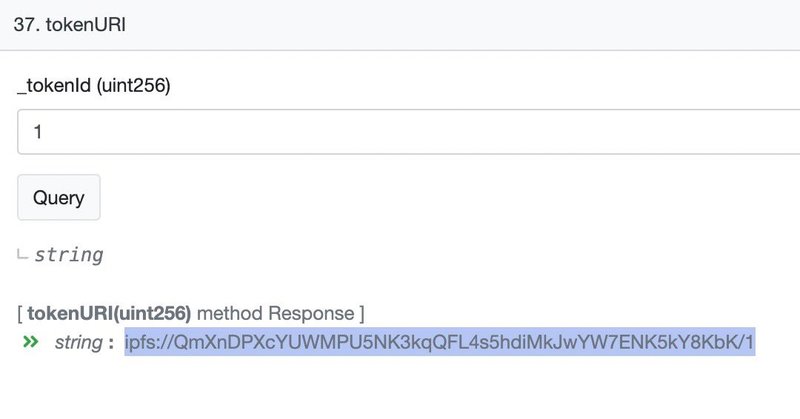
Task: Click the method Response text
Action: [x=276, y=313]
